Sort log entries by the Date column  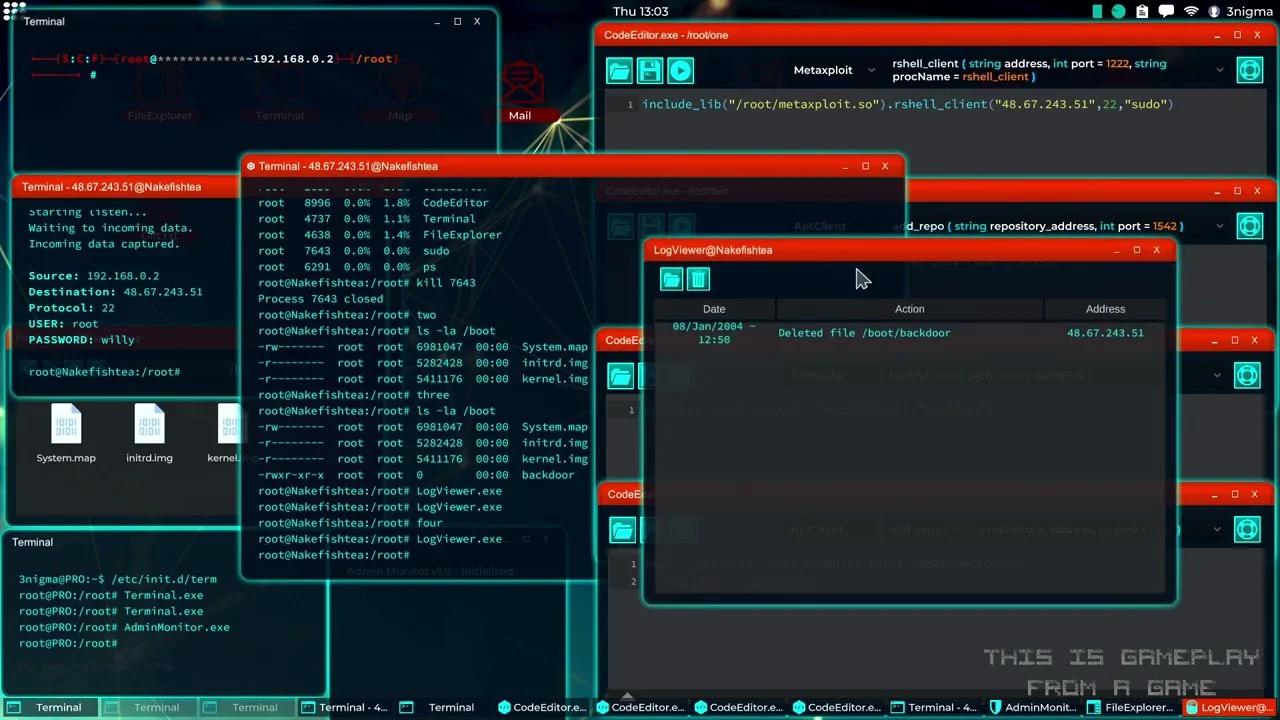pyautogui.click(x=713, y=309)
